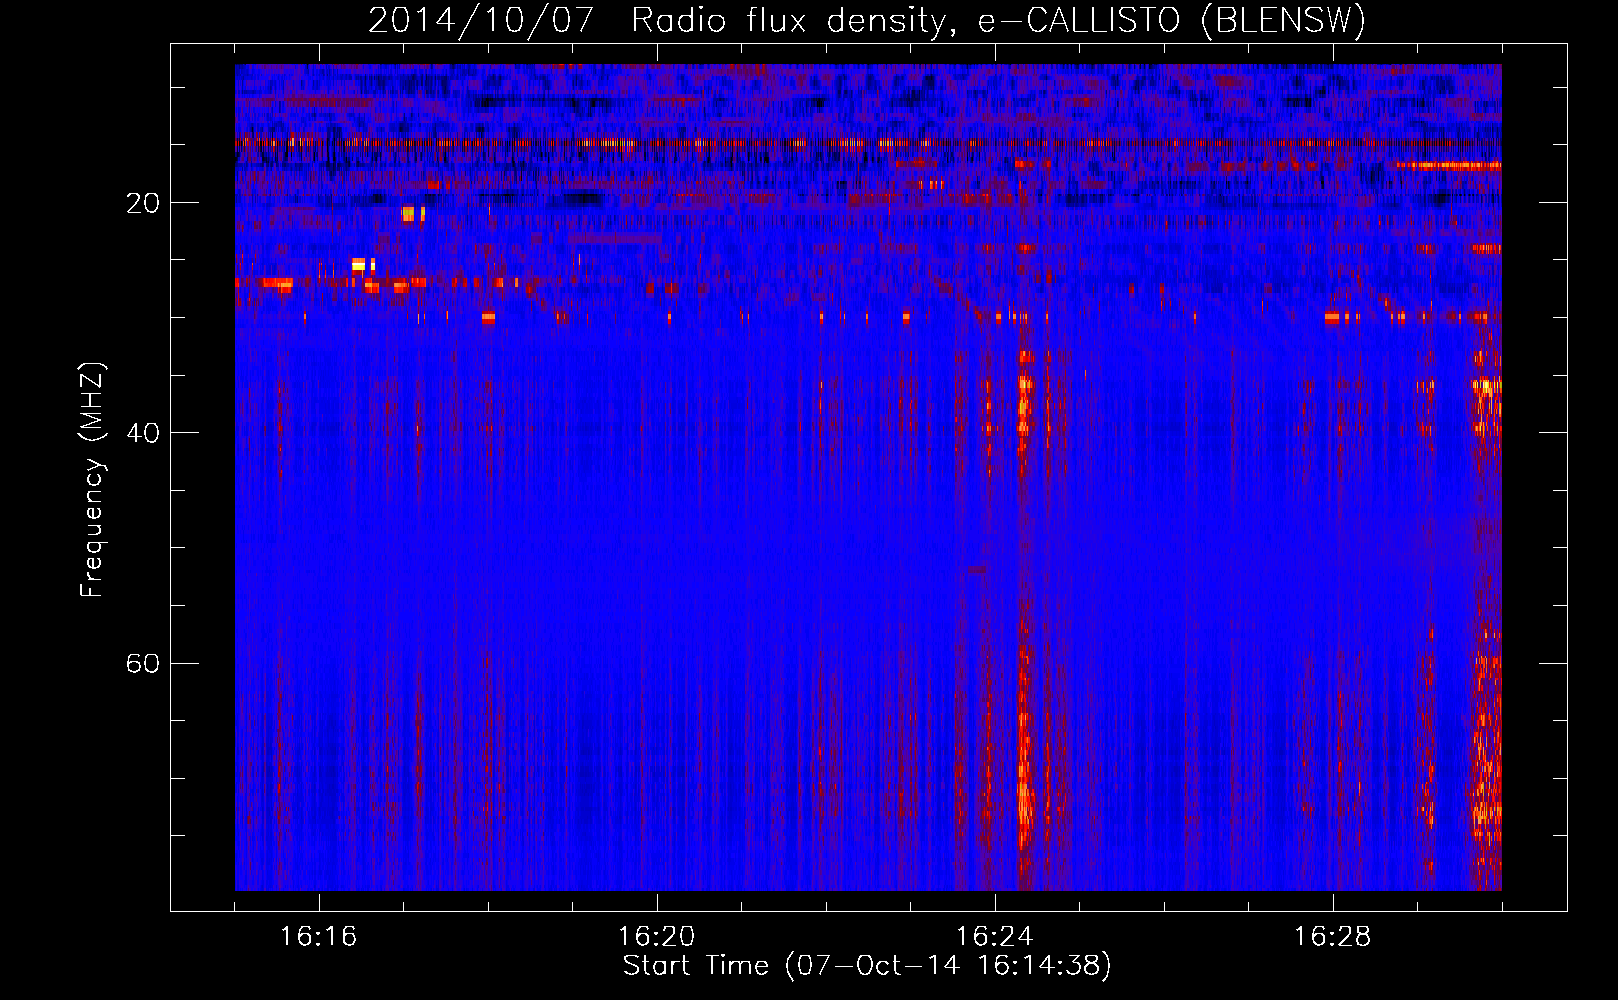The height and width of the screenshot is (1000, 1618).
Task: Click the 60 frequency tick label
Action: [x=143, y=664]
